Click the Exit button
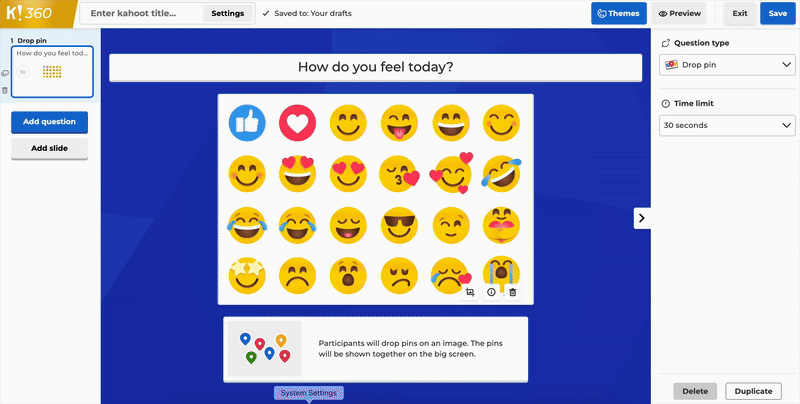Viewport: 800px width, 404px height. point(740,14)
